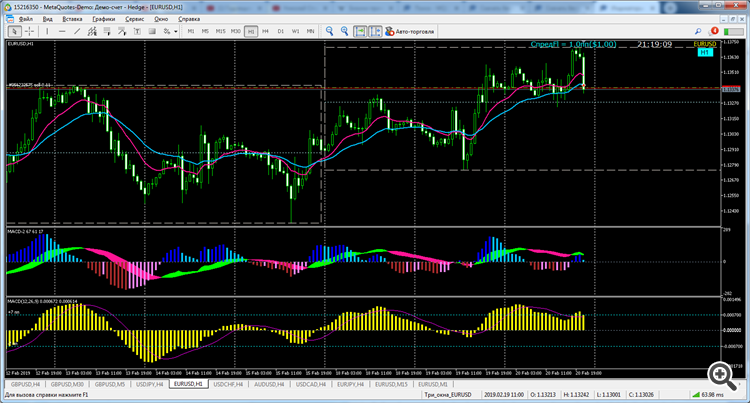Screen dimensions: 750x403
Task: Open the search magnifier in toolbar
Action: 698,32
